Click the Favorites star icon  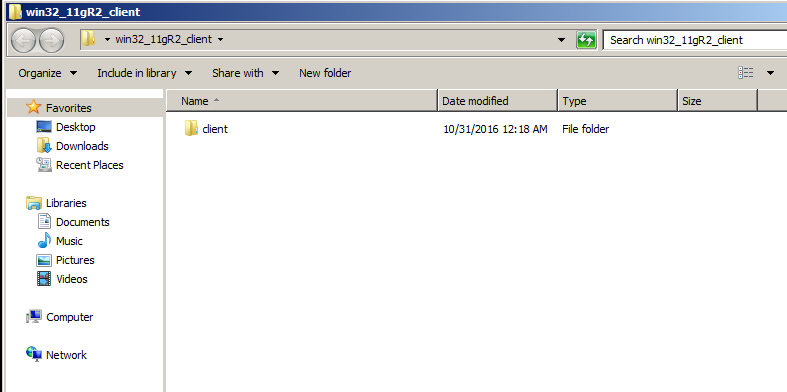tap(34, 107)
